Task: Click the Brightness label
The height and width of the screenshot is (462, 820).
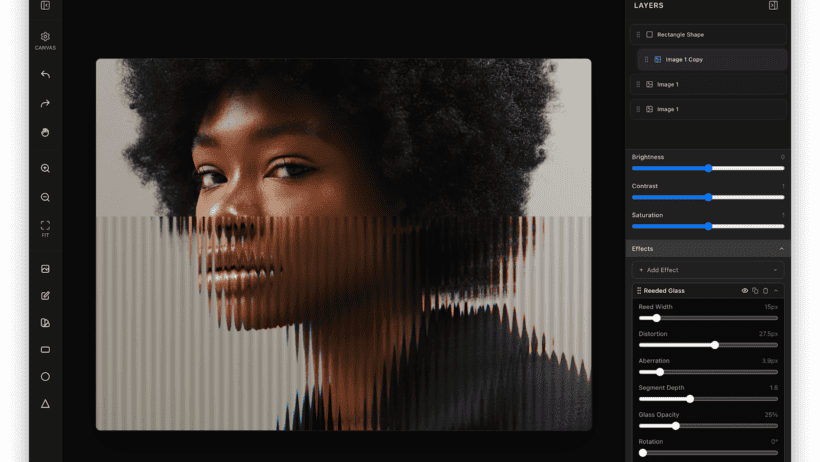Action: pyautogui.click(x=648, y=157)
